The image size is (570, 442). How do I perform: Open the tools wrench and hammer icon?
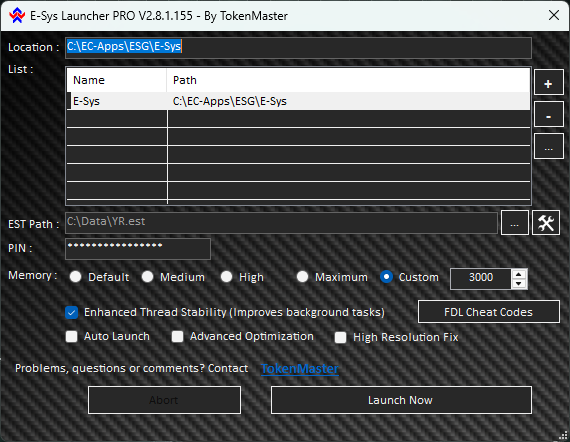point(546,223)
